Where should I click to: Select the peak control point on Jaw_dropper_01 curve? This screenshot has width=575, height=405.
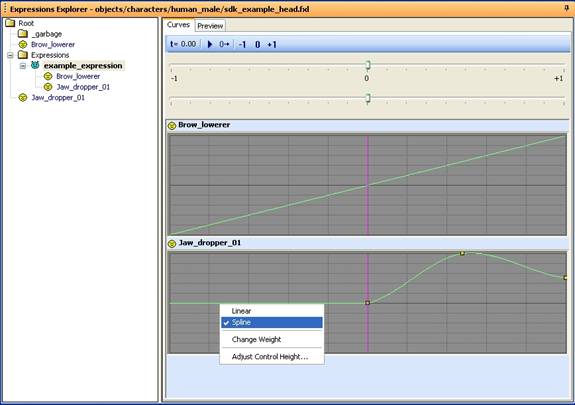[462, 253]
